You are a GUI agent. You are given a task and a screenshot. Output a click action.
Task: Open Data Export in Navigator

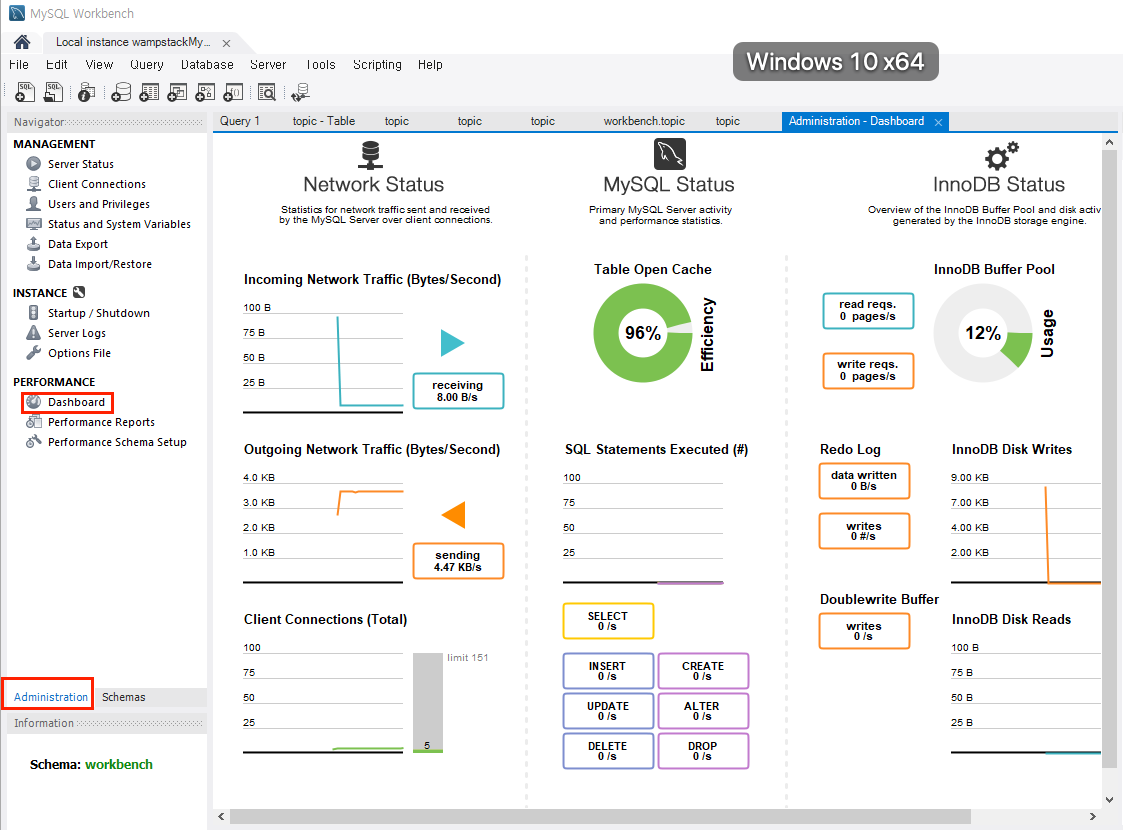click(77, 244)
